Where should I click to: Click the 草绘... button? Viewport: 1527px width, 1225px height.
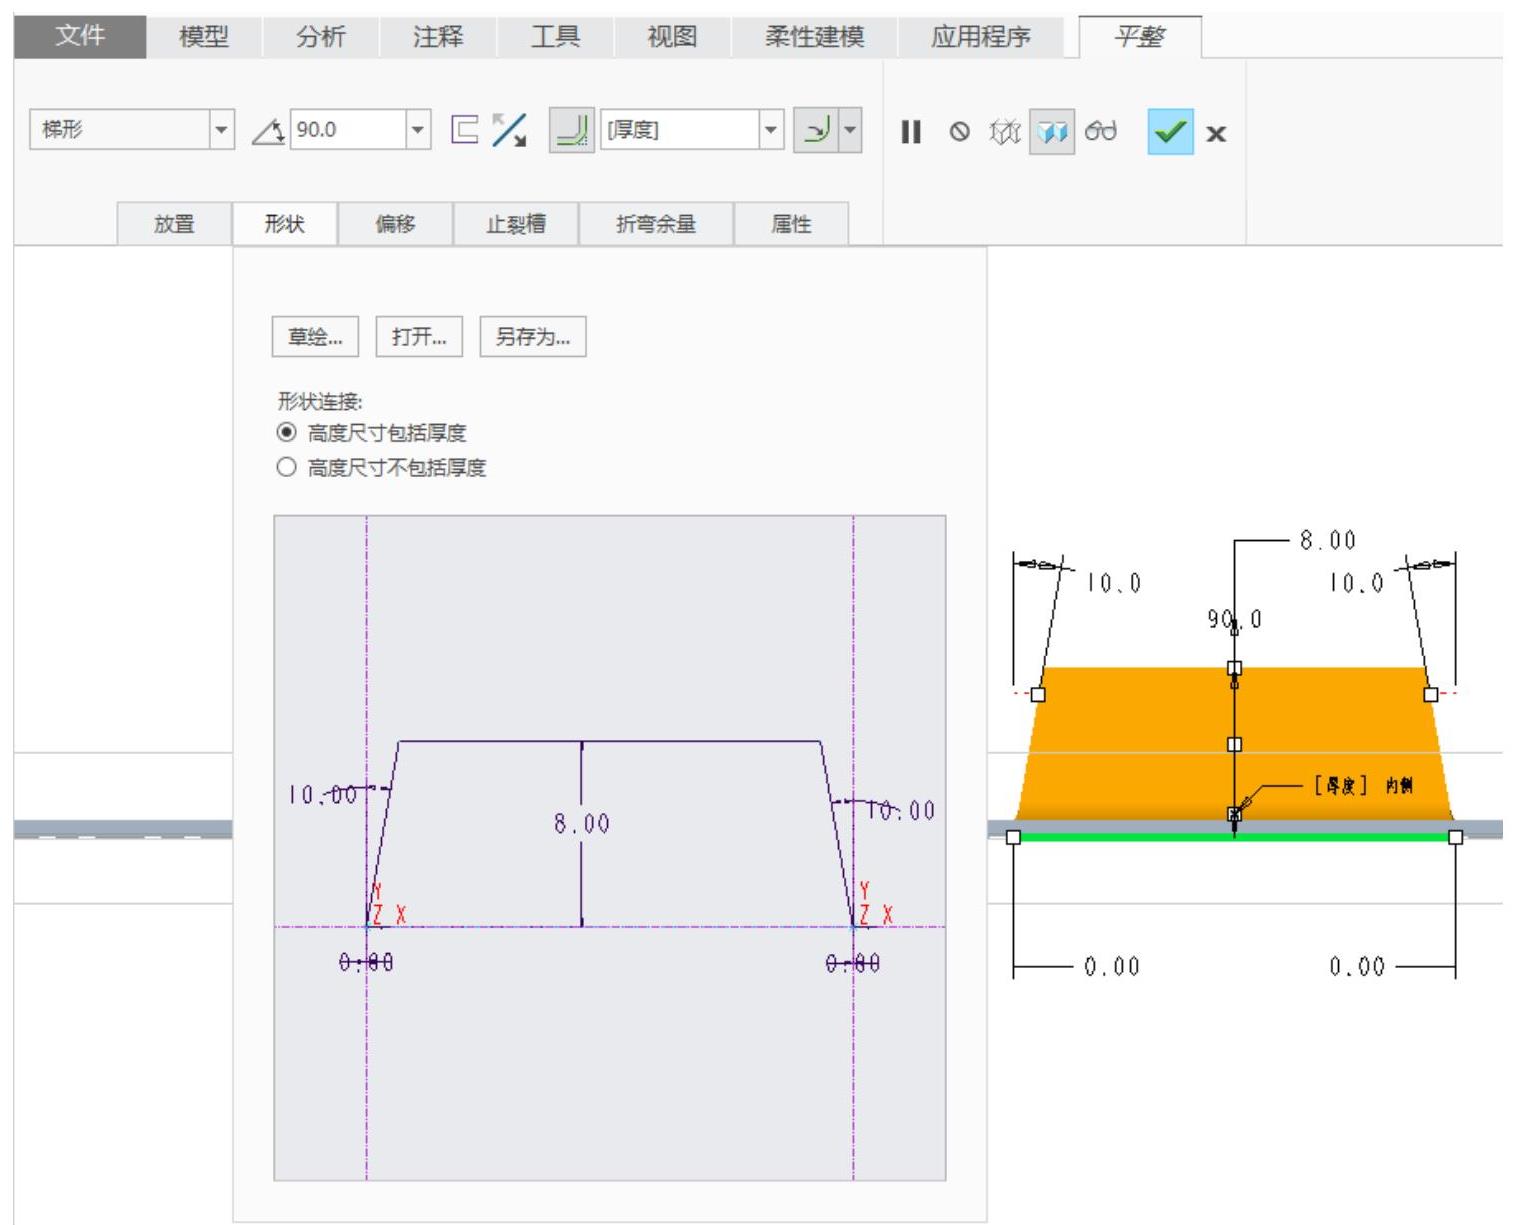(315, 337)
